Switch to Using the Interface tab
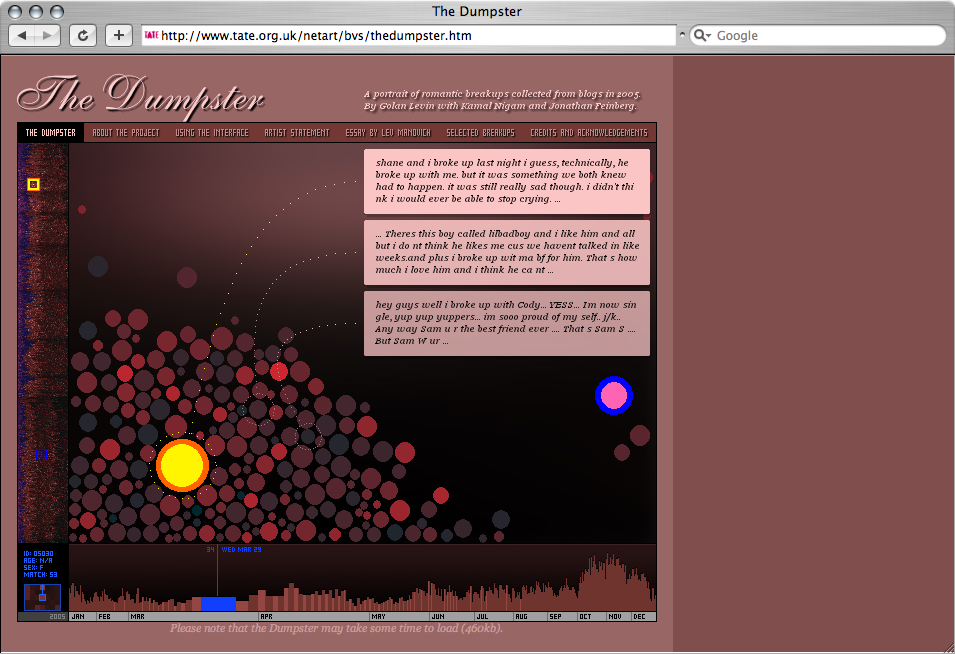Image resolution: width=955 pixels, height=654 pixels. tap(212, 133)
